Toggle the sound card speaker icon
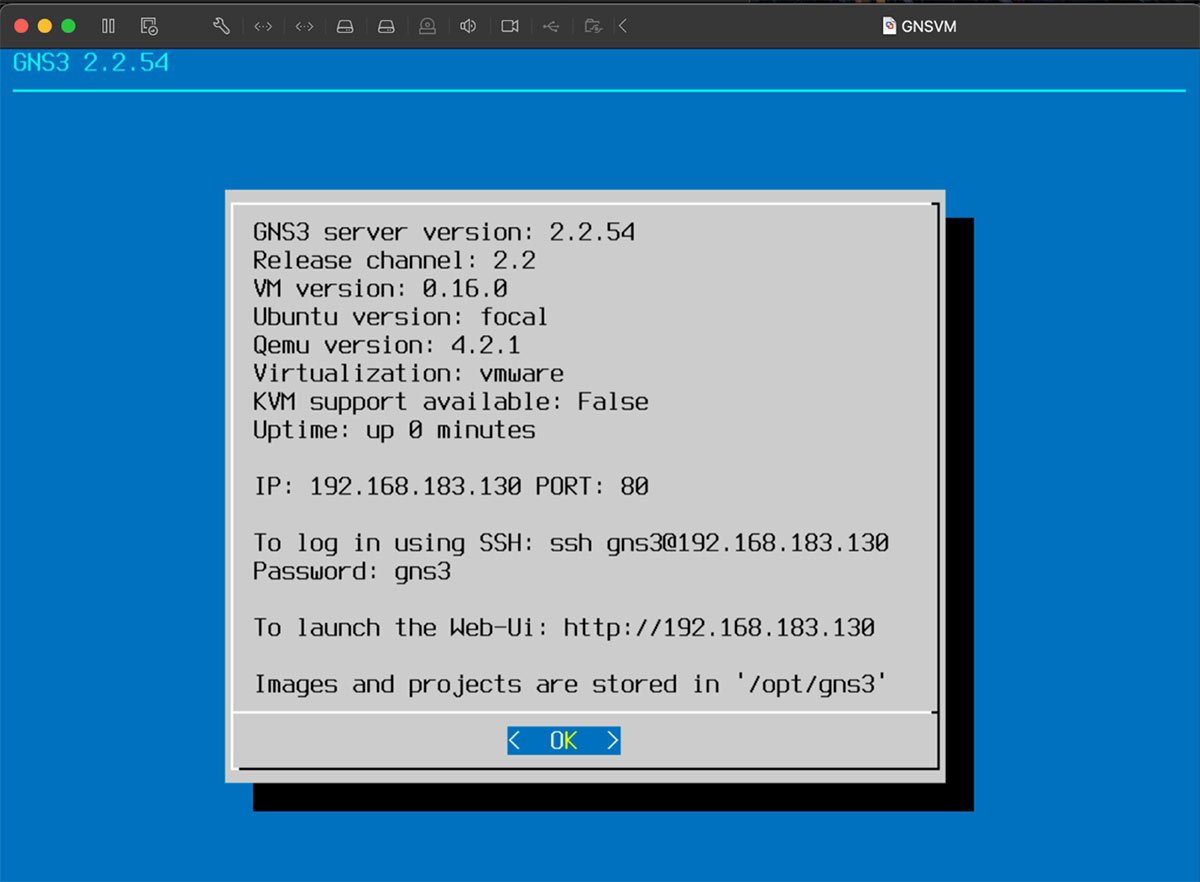The image size is (1200, 882). click(468, 26)
